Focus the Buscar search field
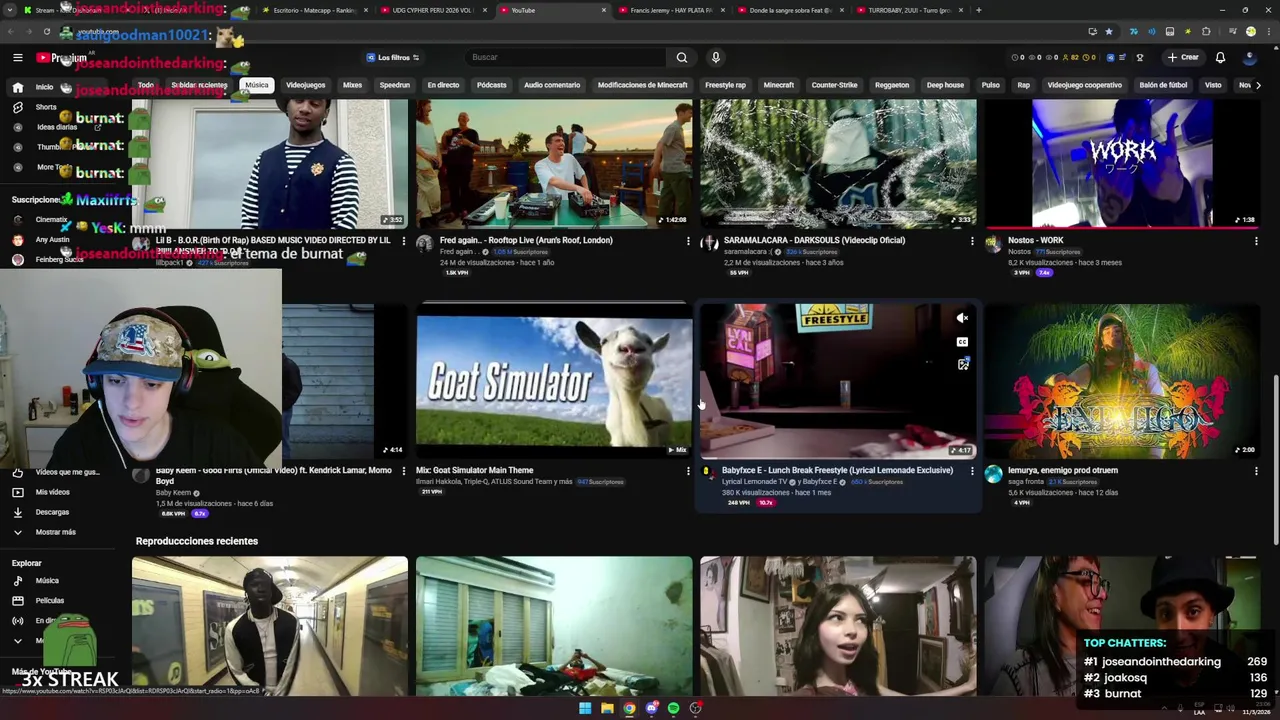 click(565, 57)
